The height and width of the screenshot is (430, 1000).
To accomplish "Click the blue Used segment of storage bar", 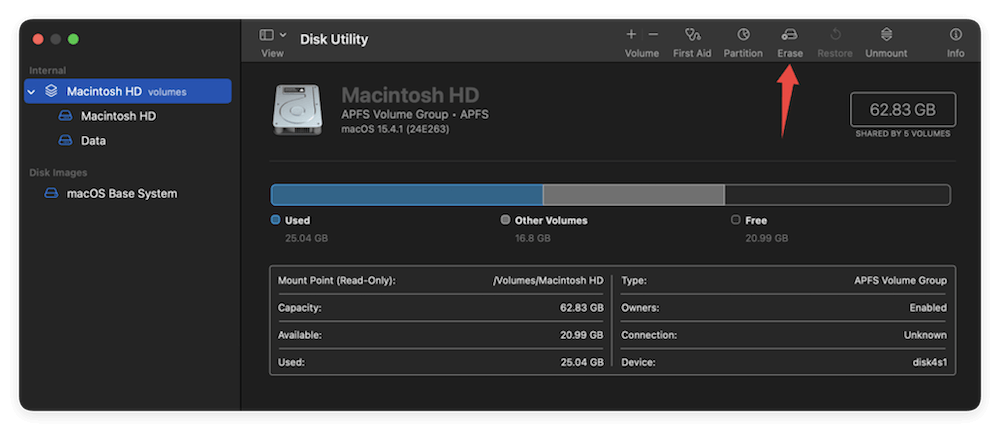I will [407, 195].
